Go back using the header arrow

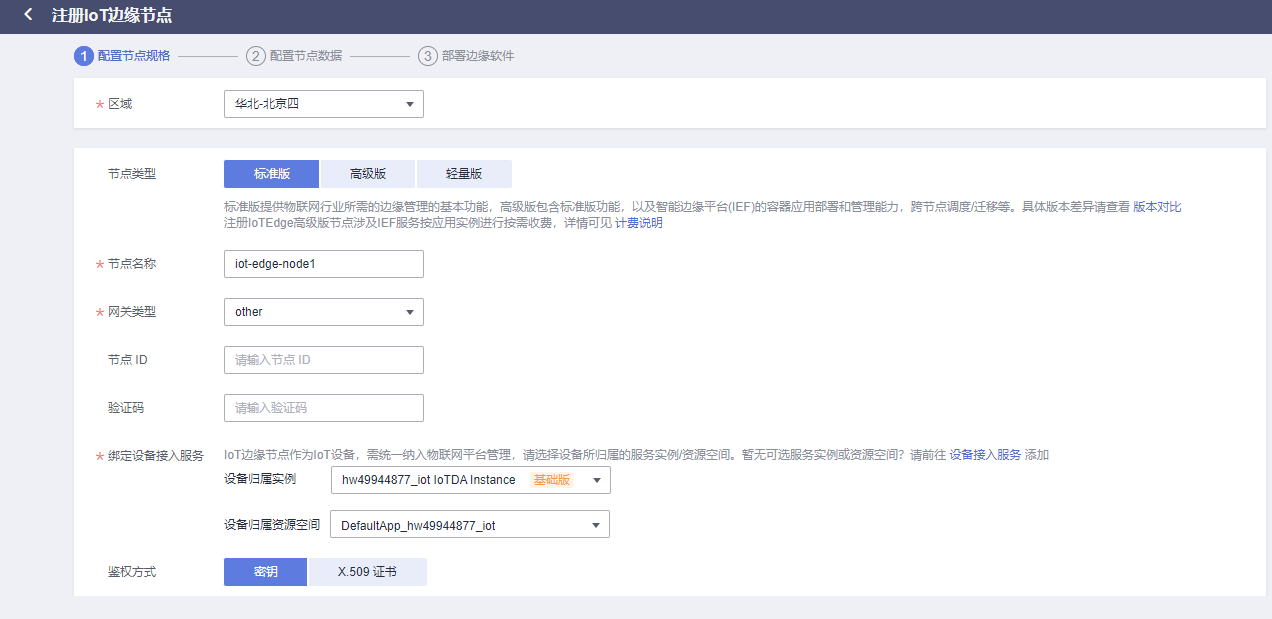coord(28,15)
